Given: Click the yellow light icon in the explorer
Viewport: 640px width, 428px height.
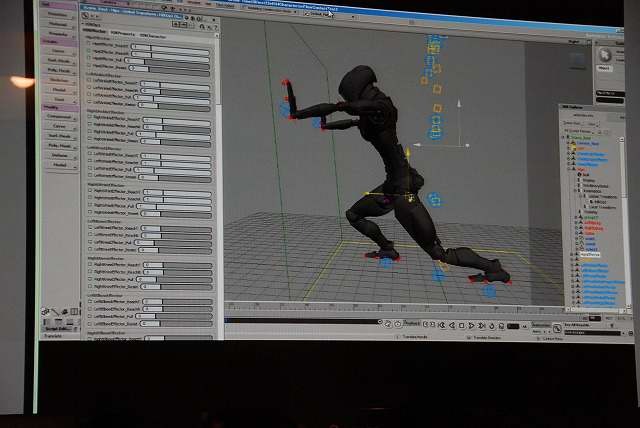Looking at the screenshot, I should tap(573, 149).
